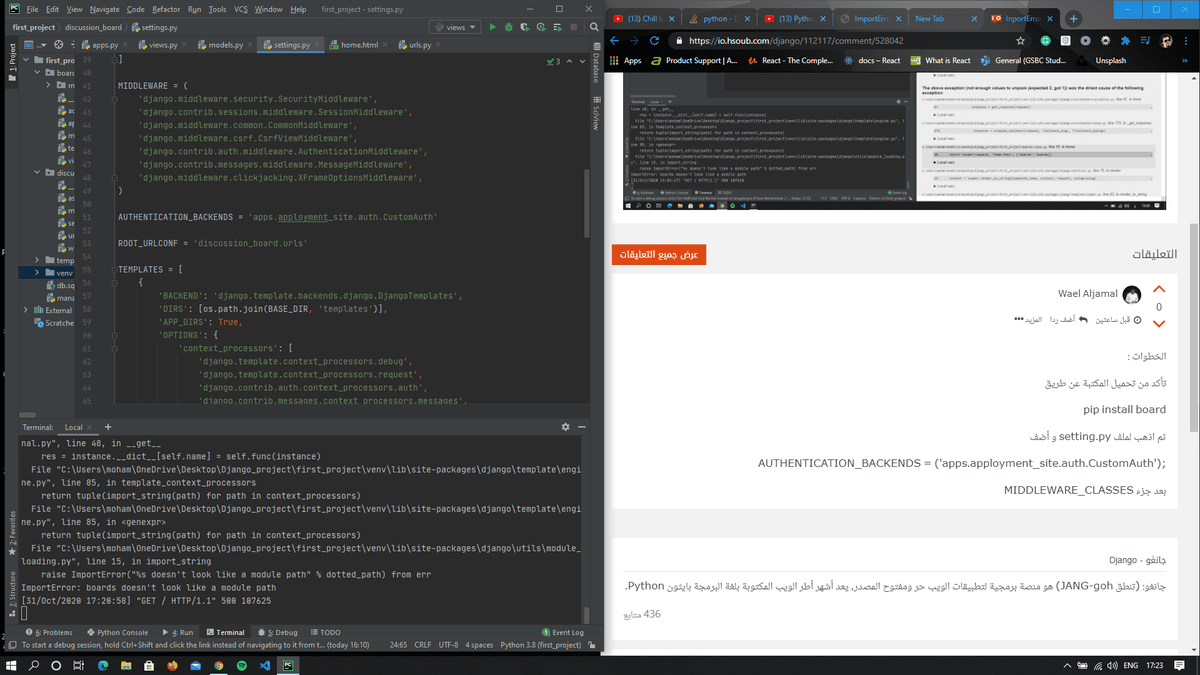
Task: Run the project with green play button
Action: click(492, 28)
